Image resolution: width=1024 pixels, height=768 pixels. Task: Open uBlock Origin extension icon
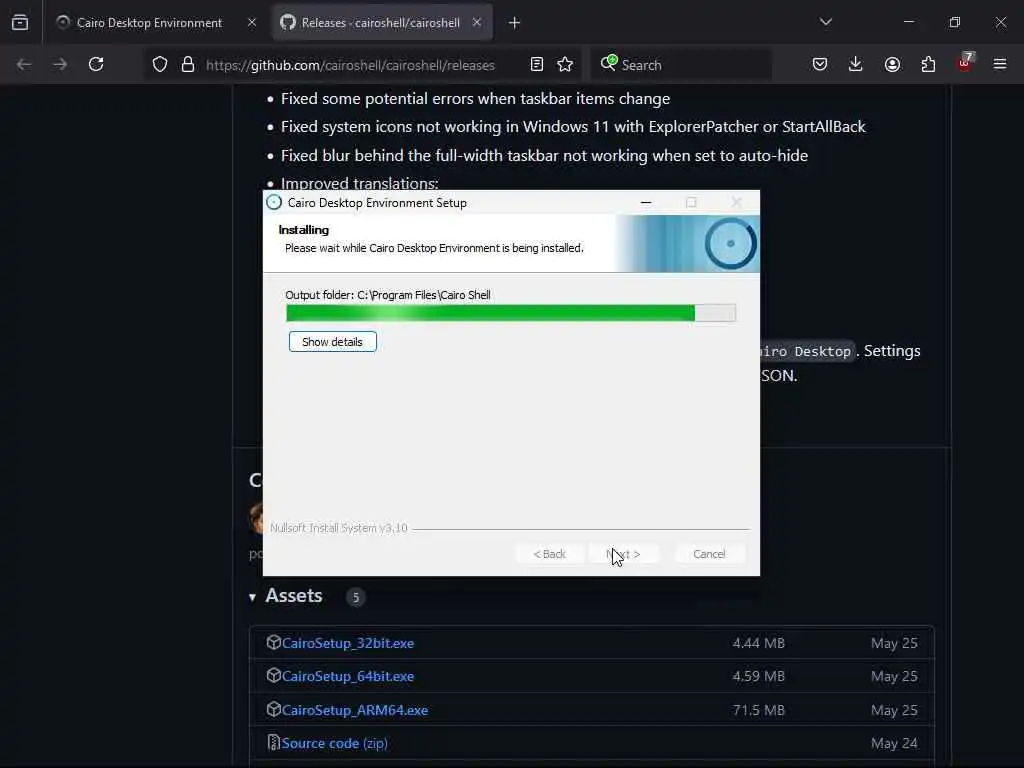tap(965, 63)
